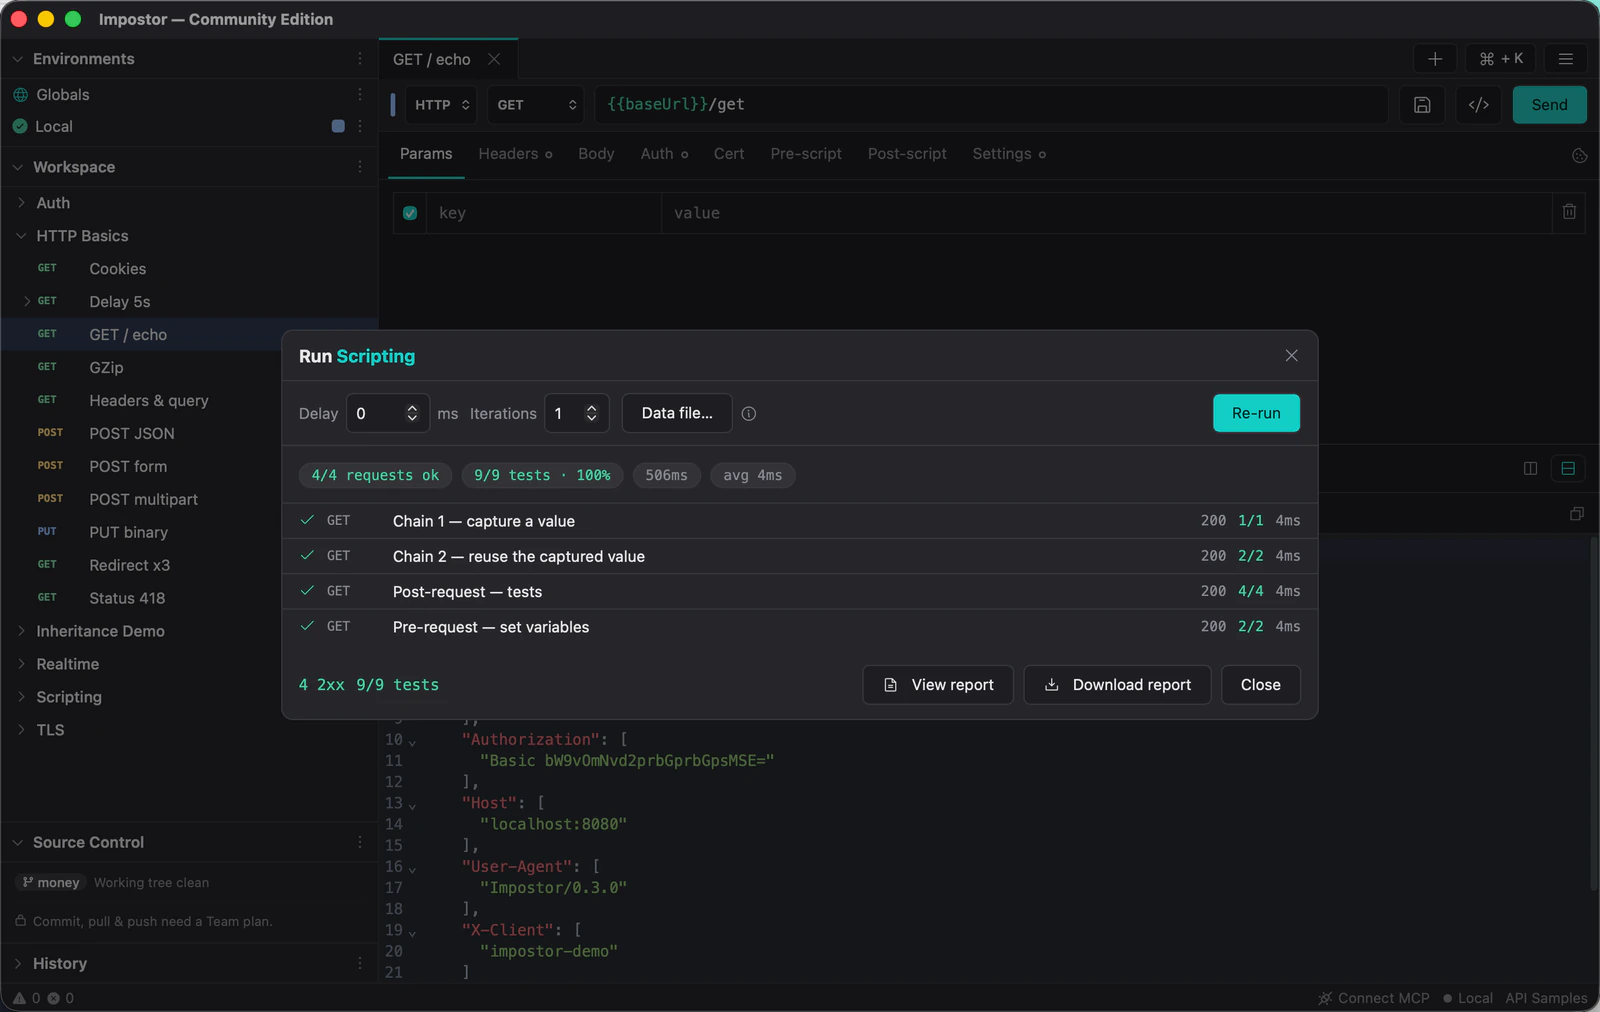
Task: Click the cookie icon near Settings
Action: [1579, 155]
